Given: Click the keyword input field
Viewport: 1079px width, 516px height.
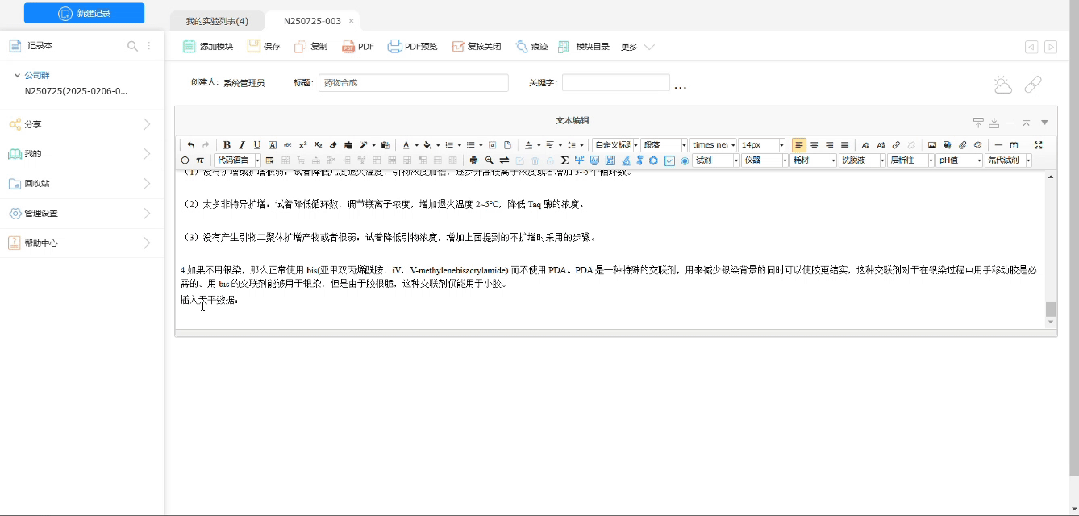Looking at the screenshot, I should (616, 83).
